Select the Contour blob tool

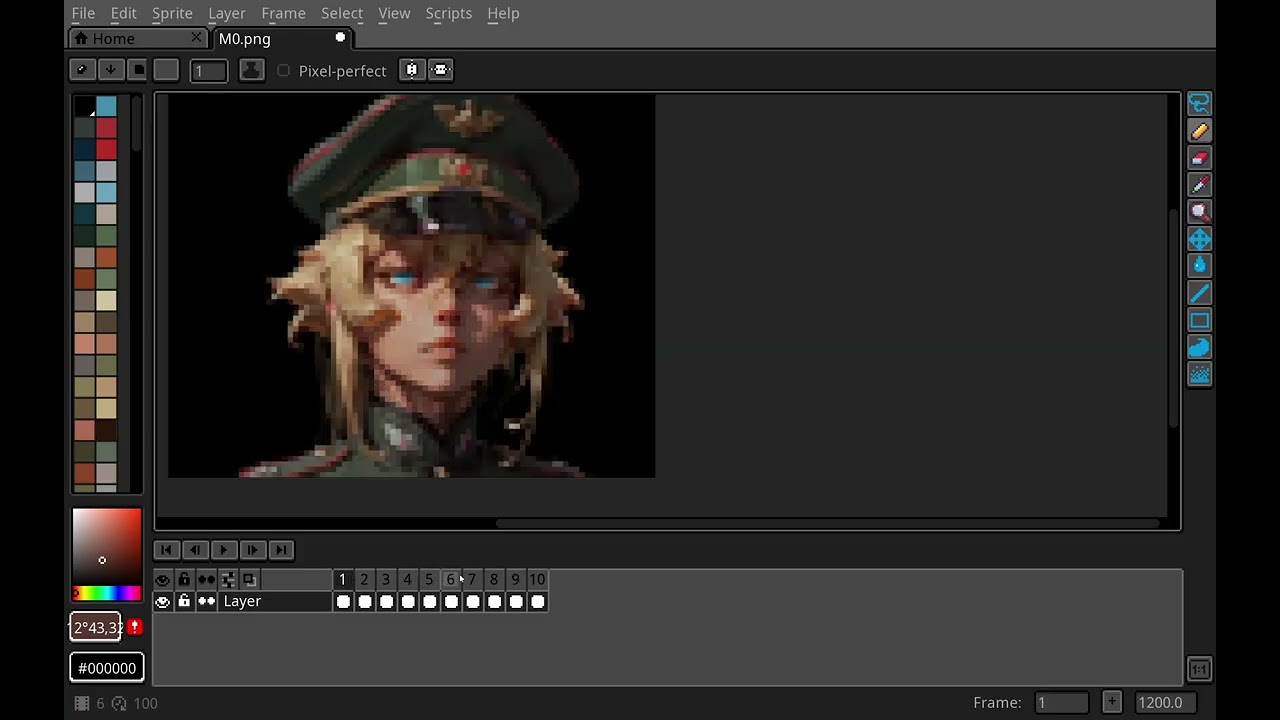(x=1199, y=347)
